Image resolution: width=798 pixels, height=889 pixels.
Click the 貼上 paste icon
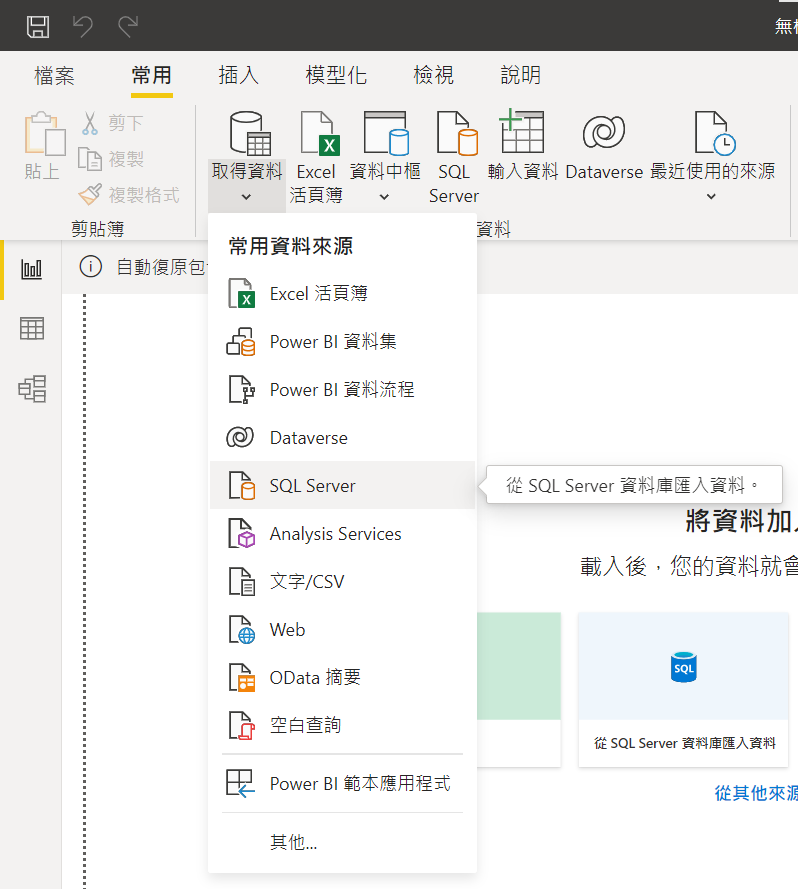(x=44, y=134)
